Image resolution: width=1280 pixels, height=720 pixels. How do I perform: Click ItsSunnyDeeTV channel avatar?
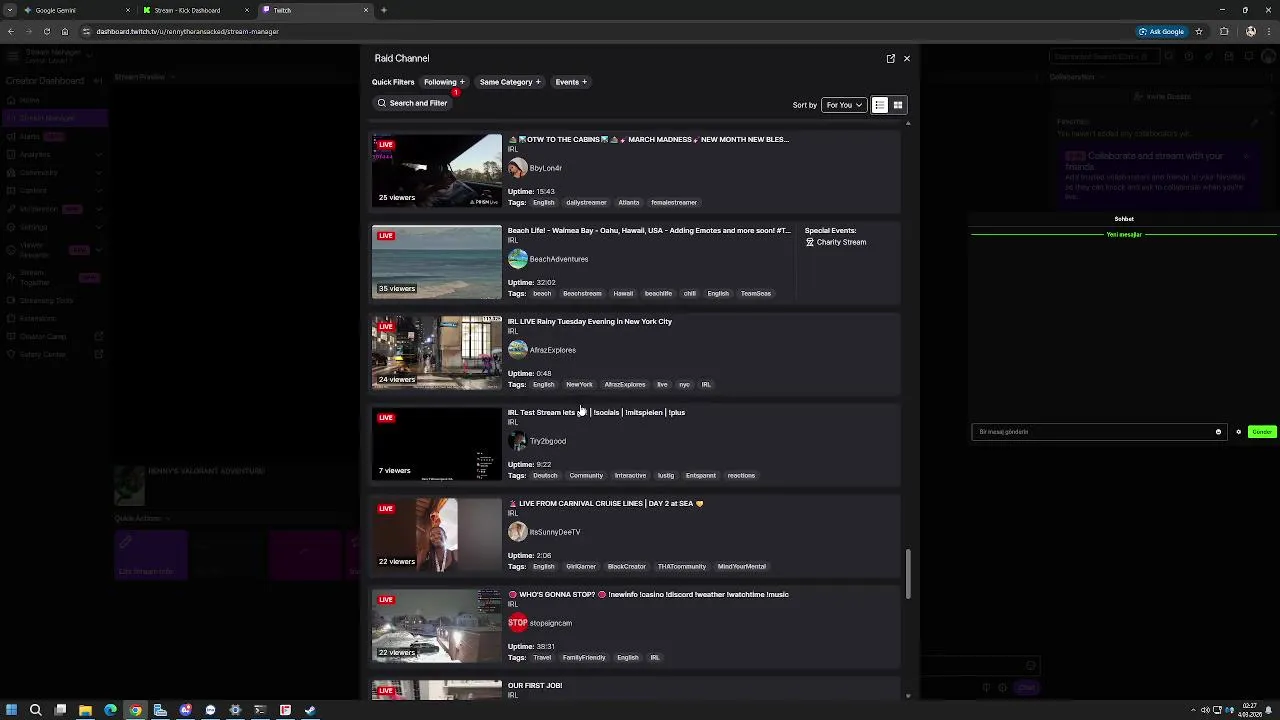point(517,532)
